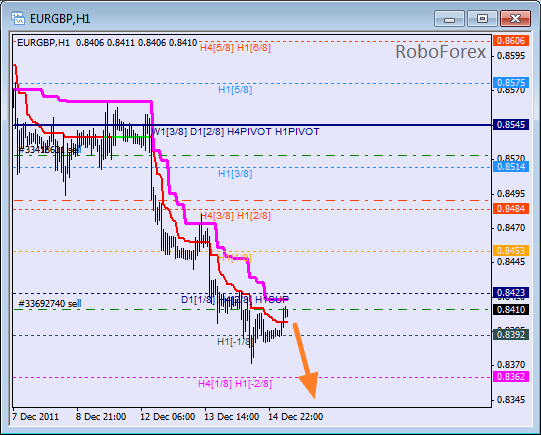
Task: Click the H4[1/8] H1[-2/8] magenta level label
Action: [x=235, y=384]
